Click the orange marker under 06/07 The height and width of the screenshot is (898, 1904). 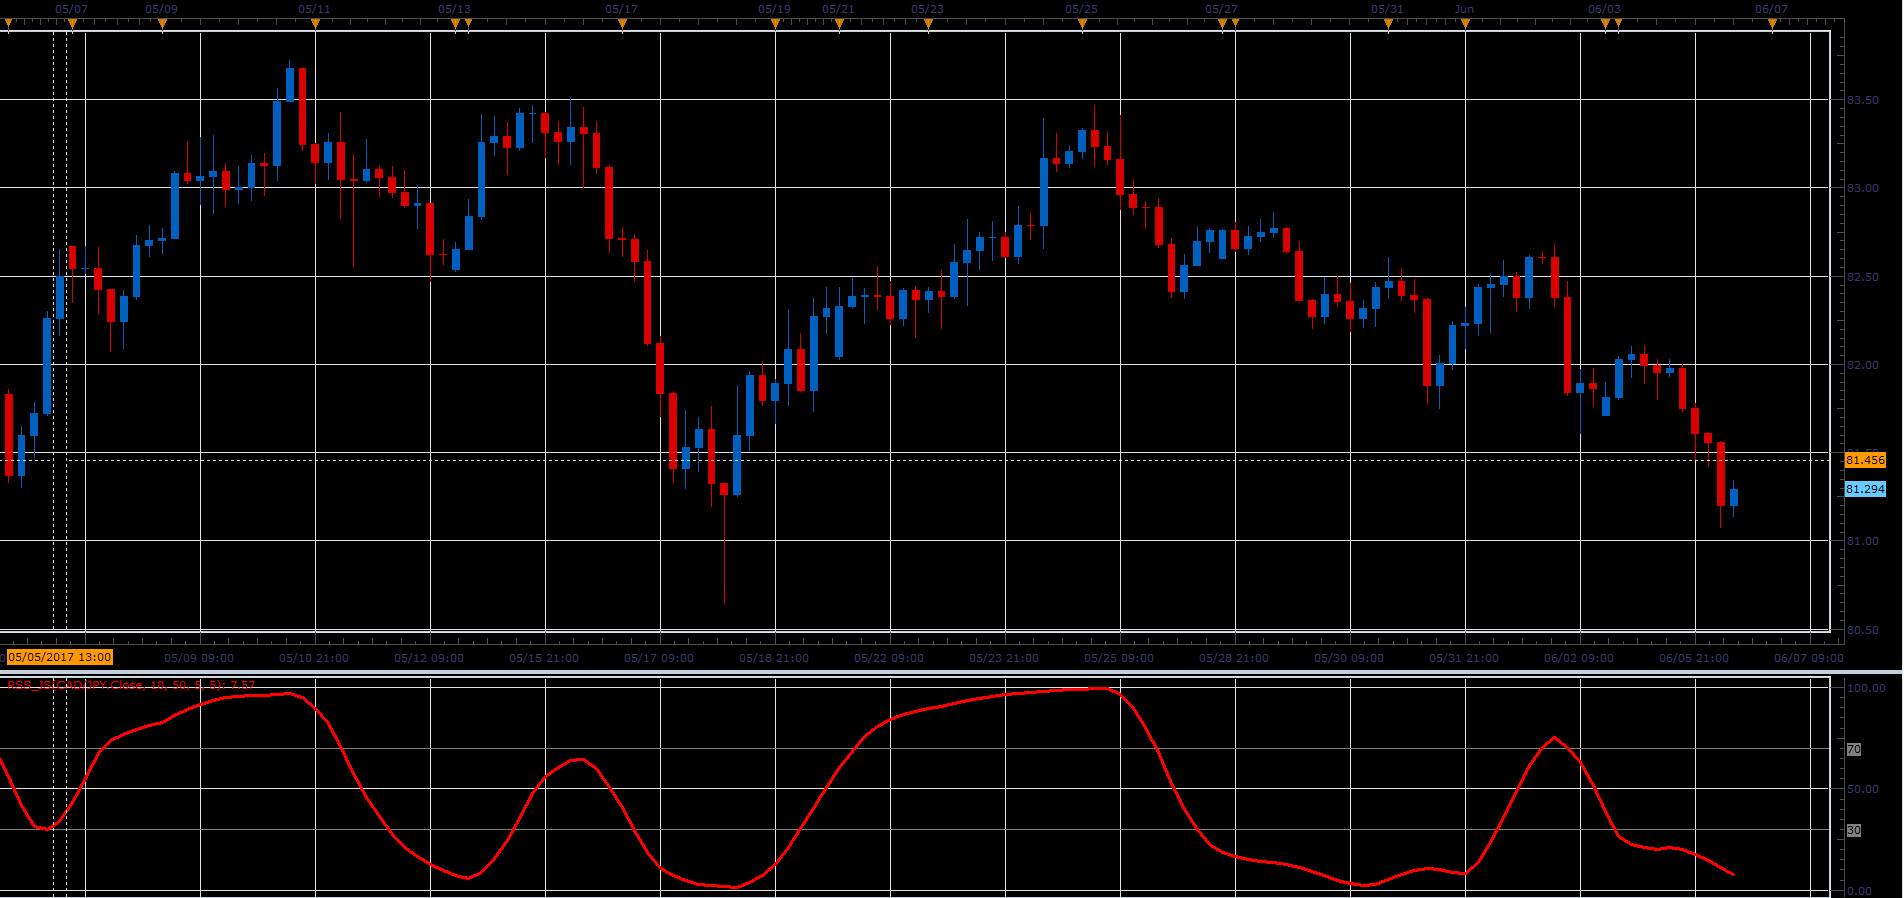pos(1772,24)
